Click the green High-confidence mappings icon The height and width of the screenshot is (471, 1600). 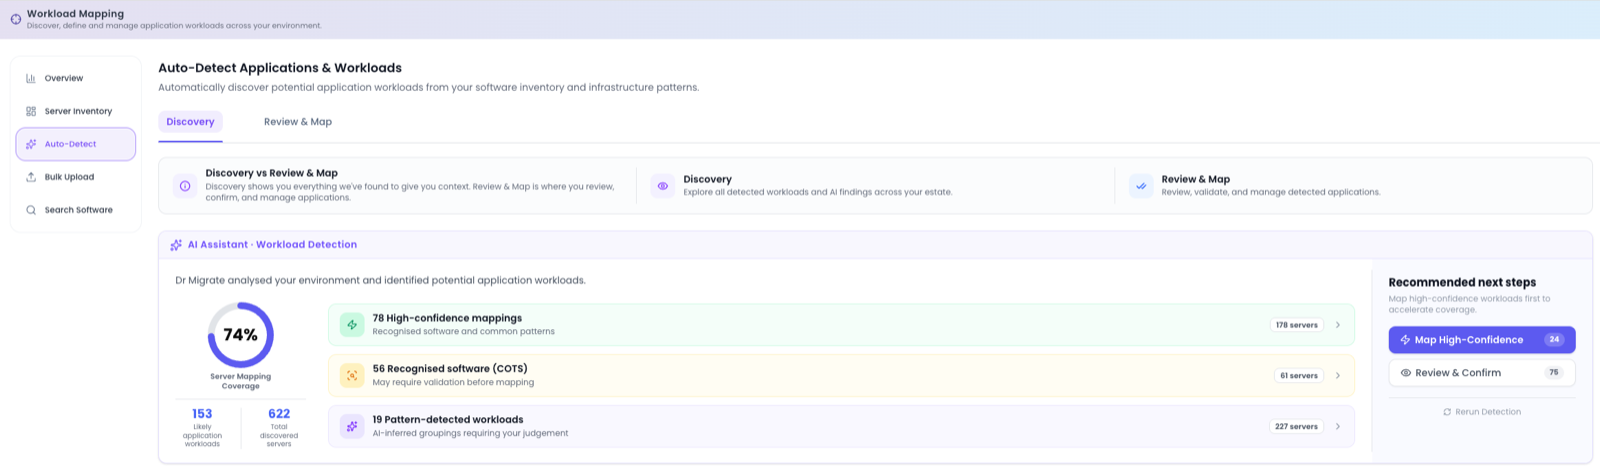[352, 324]
